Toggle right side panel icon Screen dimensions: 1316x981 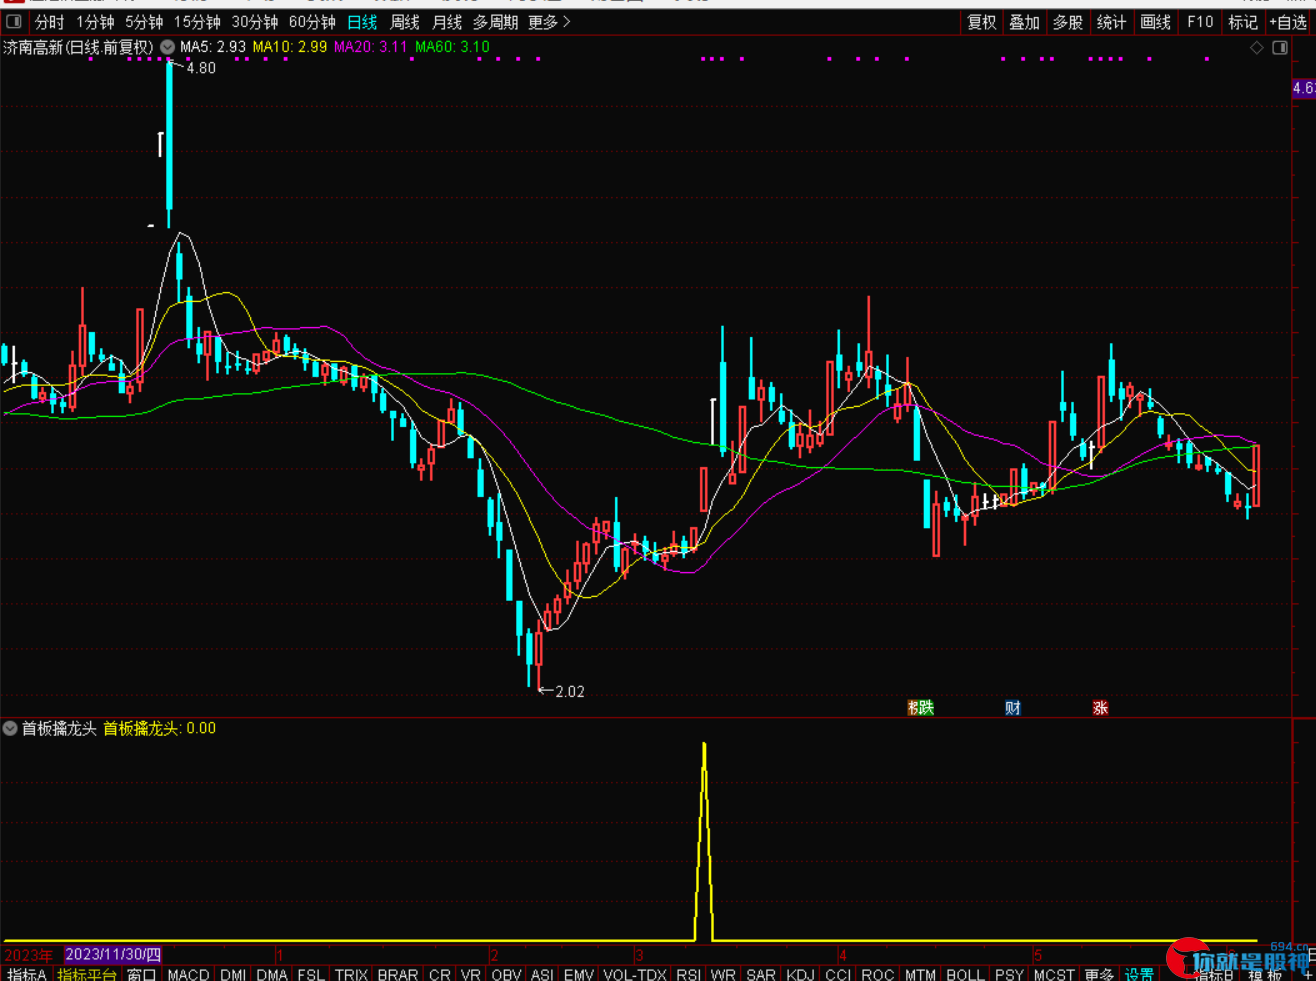tap(1280, 48)
